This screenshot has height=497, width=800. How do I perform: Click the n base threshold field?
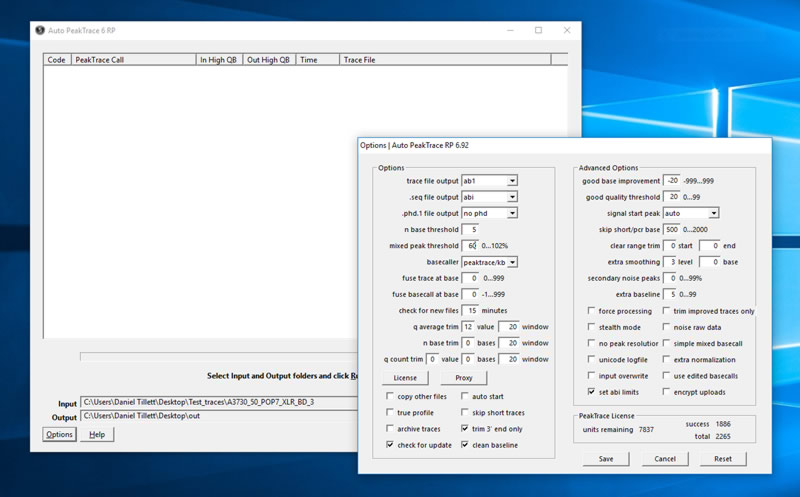click(470, 230)
